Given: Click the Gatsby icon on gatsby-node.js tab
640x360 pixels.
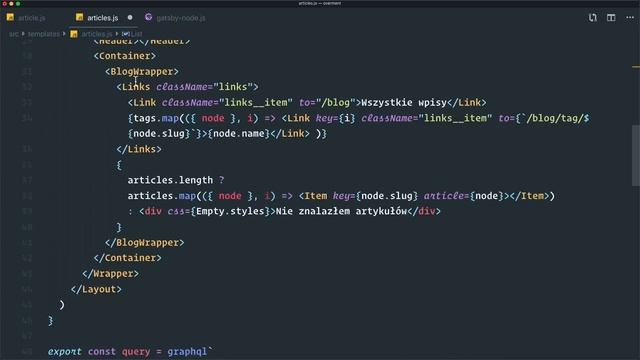Looking at the screenshot, I should pos(149,17).
